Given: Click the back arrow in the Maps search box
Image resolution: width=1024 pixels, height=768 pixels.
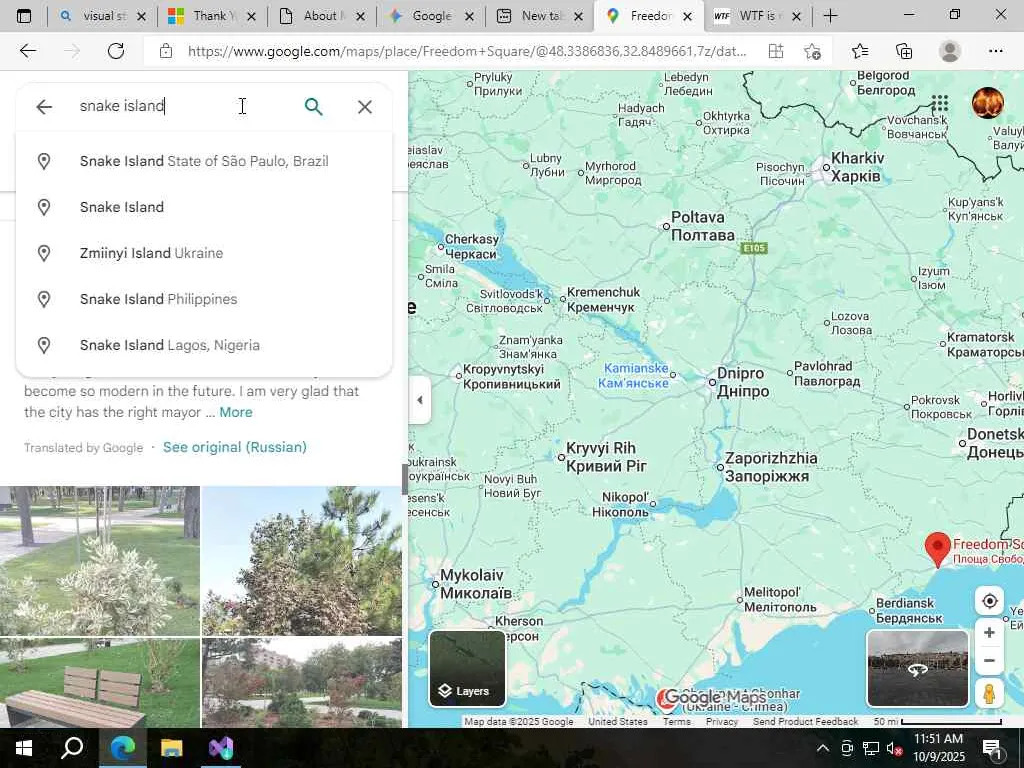Looking at the screenshot, I should click(x=44, y=106).
